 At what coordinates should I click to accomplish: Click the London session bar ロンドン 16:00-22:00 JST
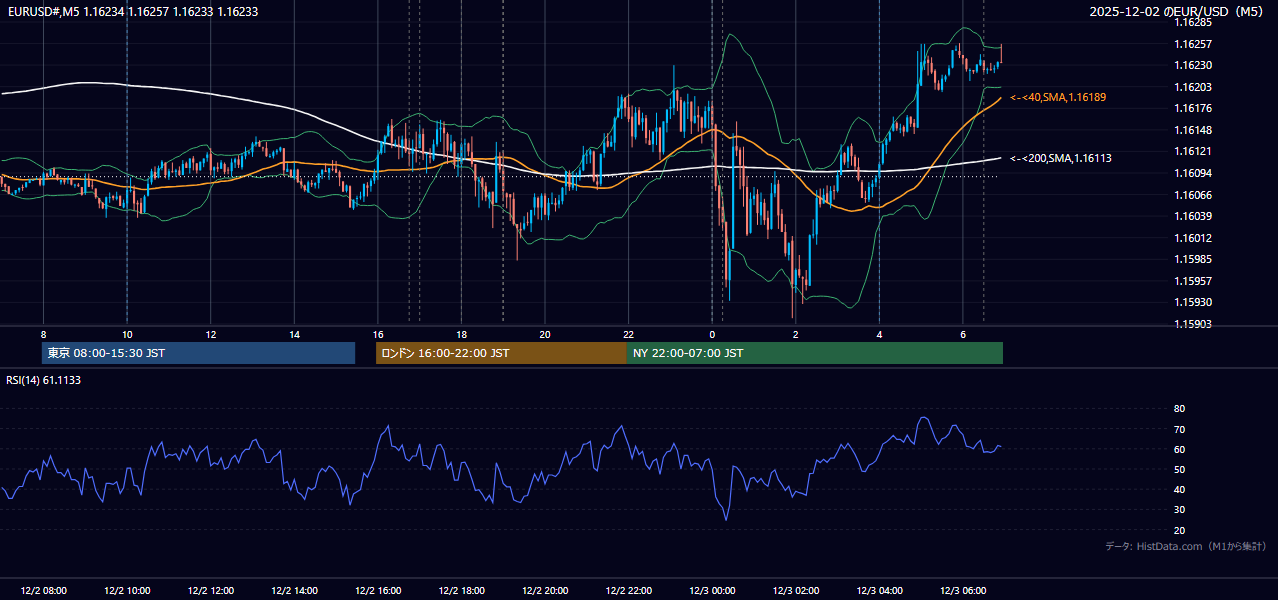click(x=501, y=353)
